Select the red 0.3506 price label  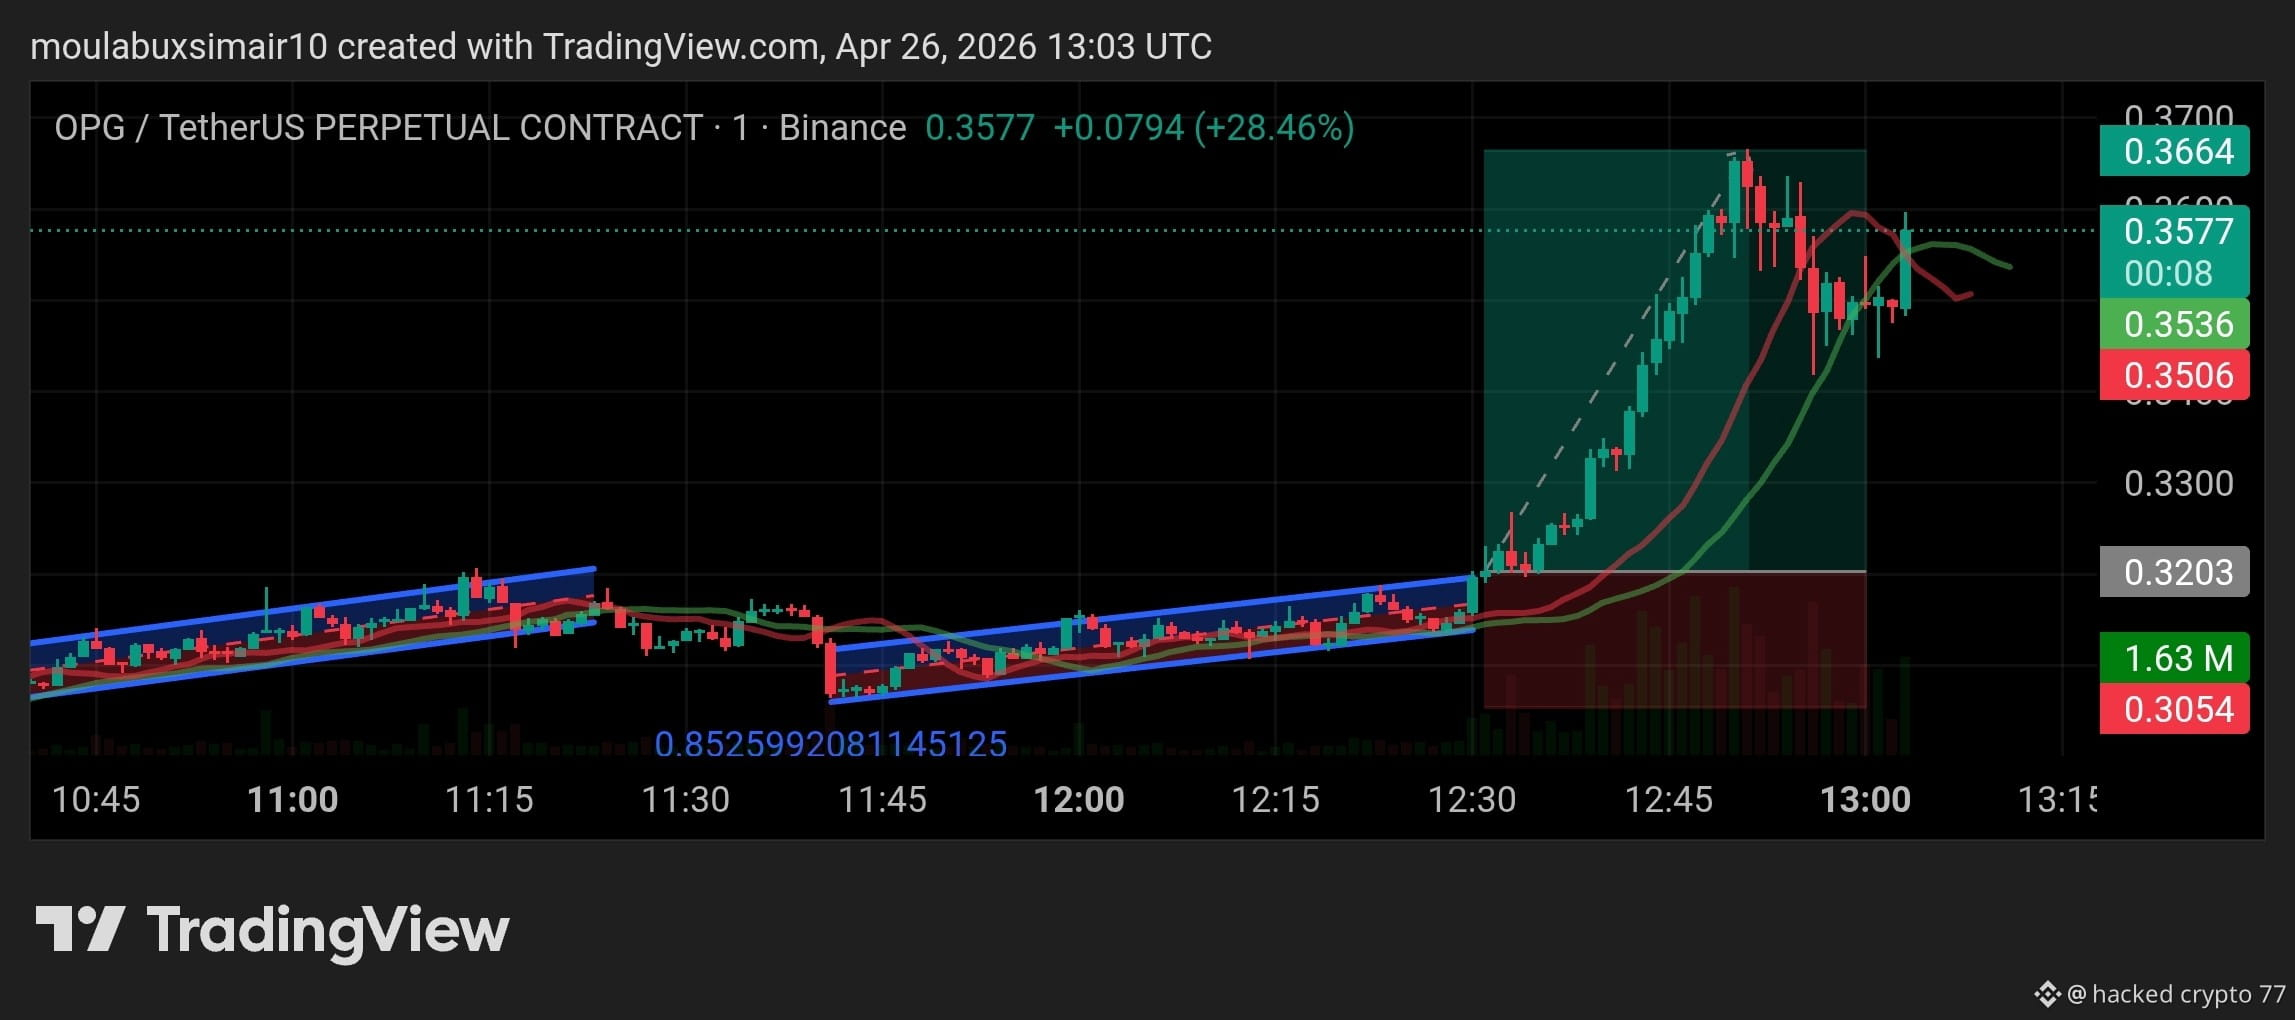2174,375
